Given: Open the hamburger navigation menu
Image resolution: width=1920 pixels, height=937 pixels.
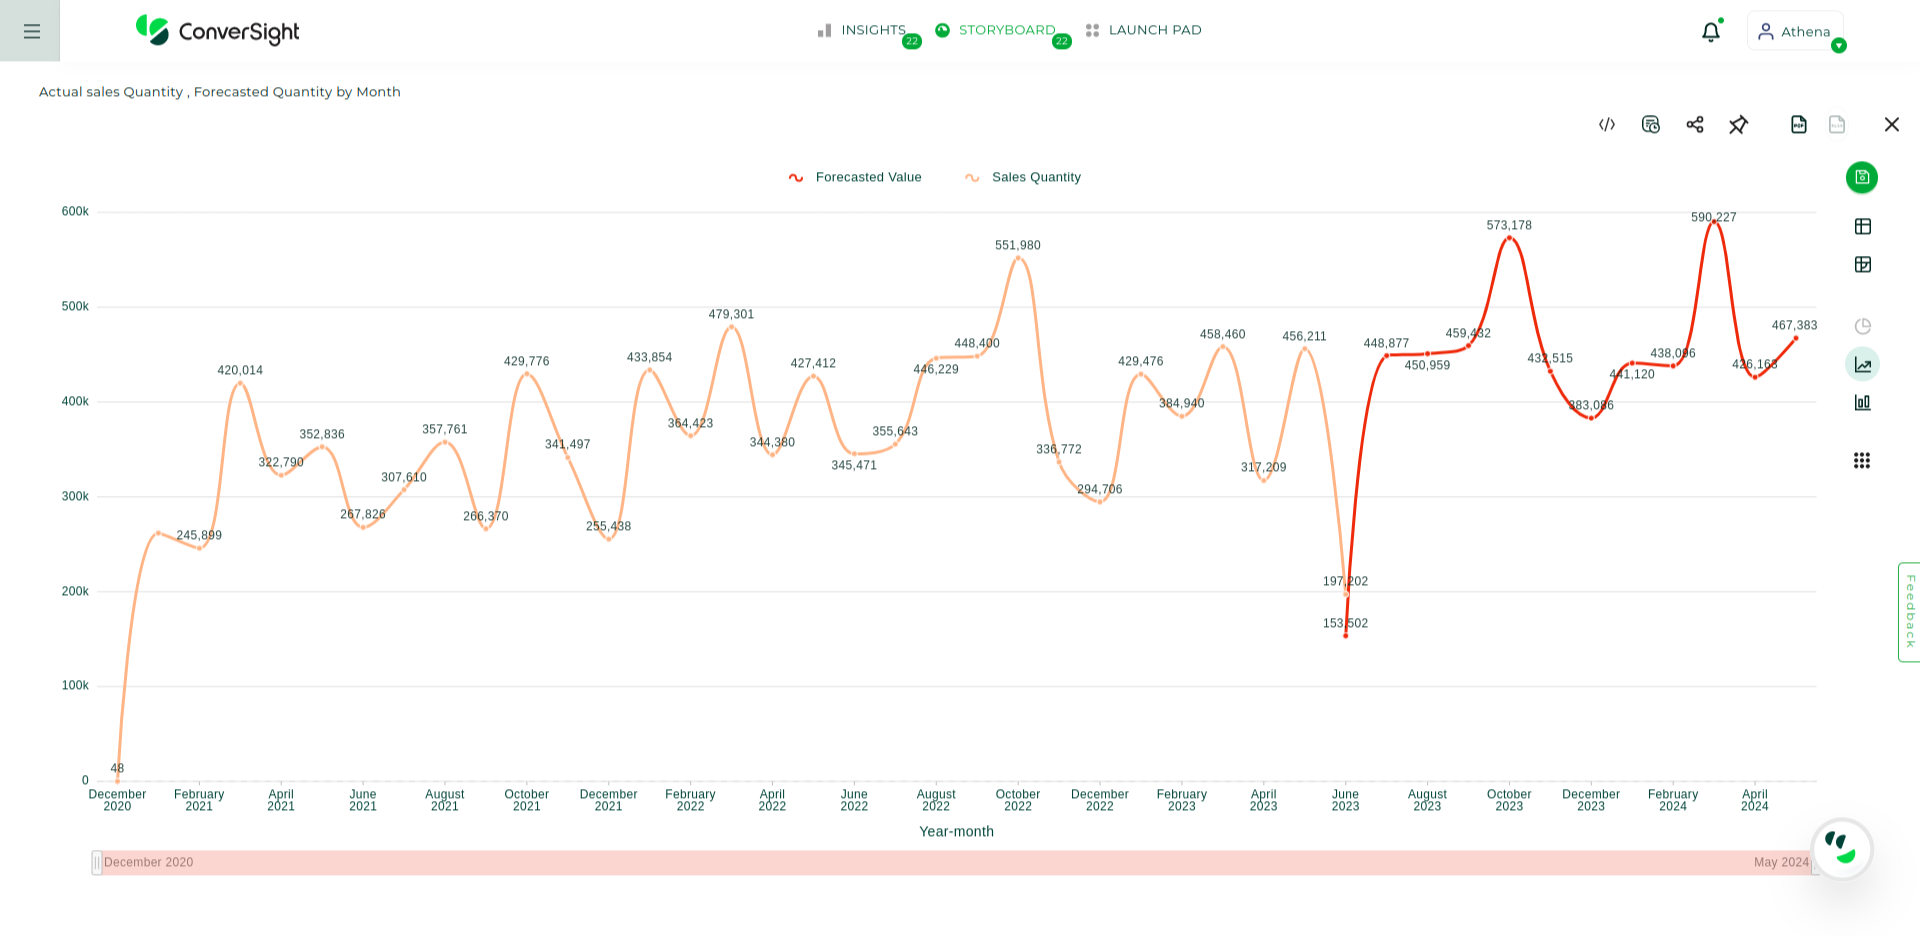Looking at the screenshot, I should click(30, 30).
